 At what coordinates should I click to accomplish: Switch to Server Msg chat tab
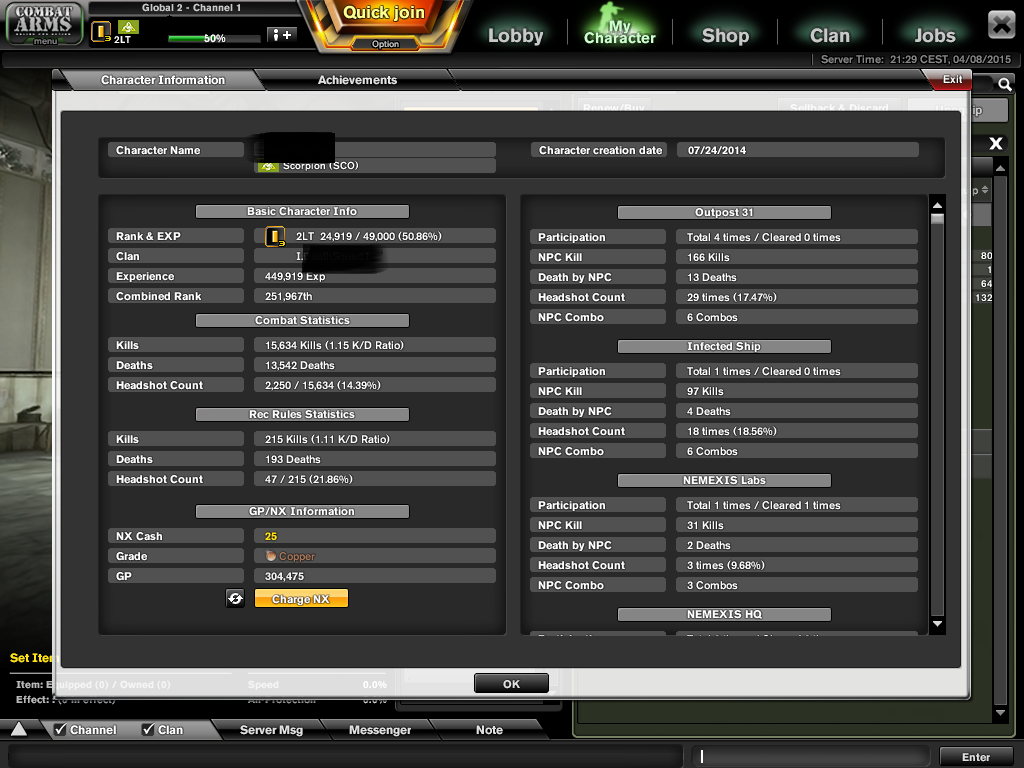(x=271, y=729)
